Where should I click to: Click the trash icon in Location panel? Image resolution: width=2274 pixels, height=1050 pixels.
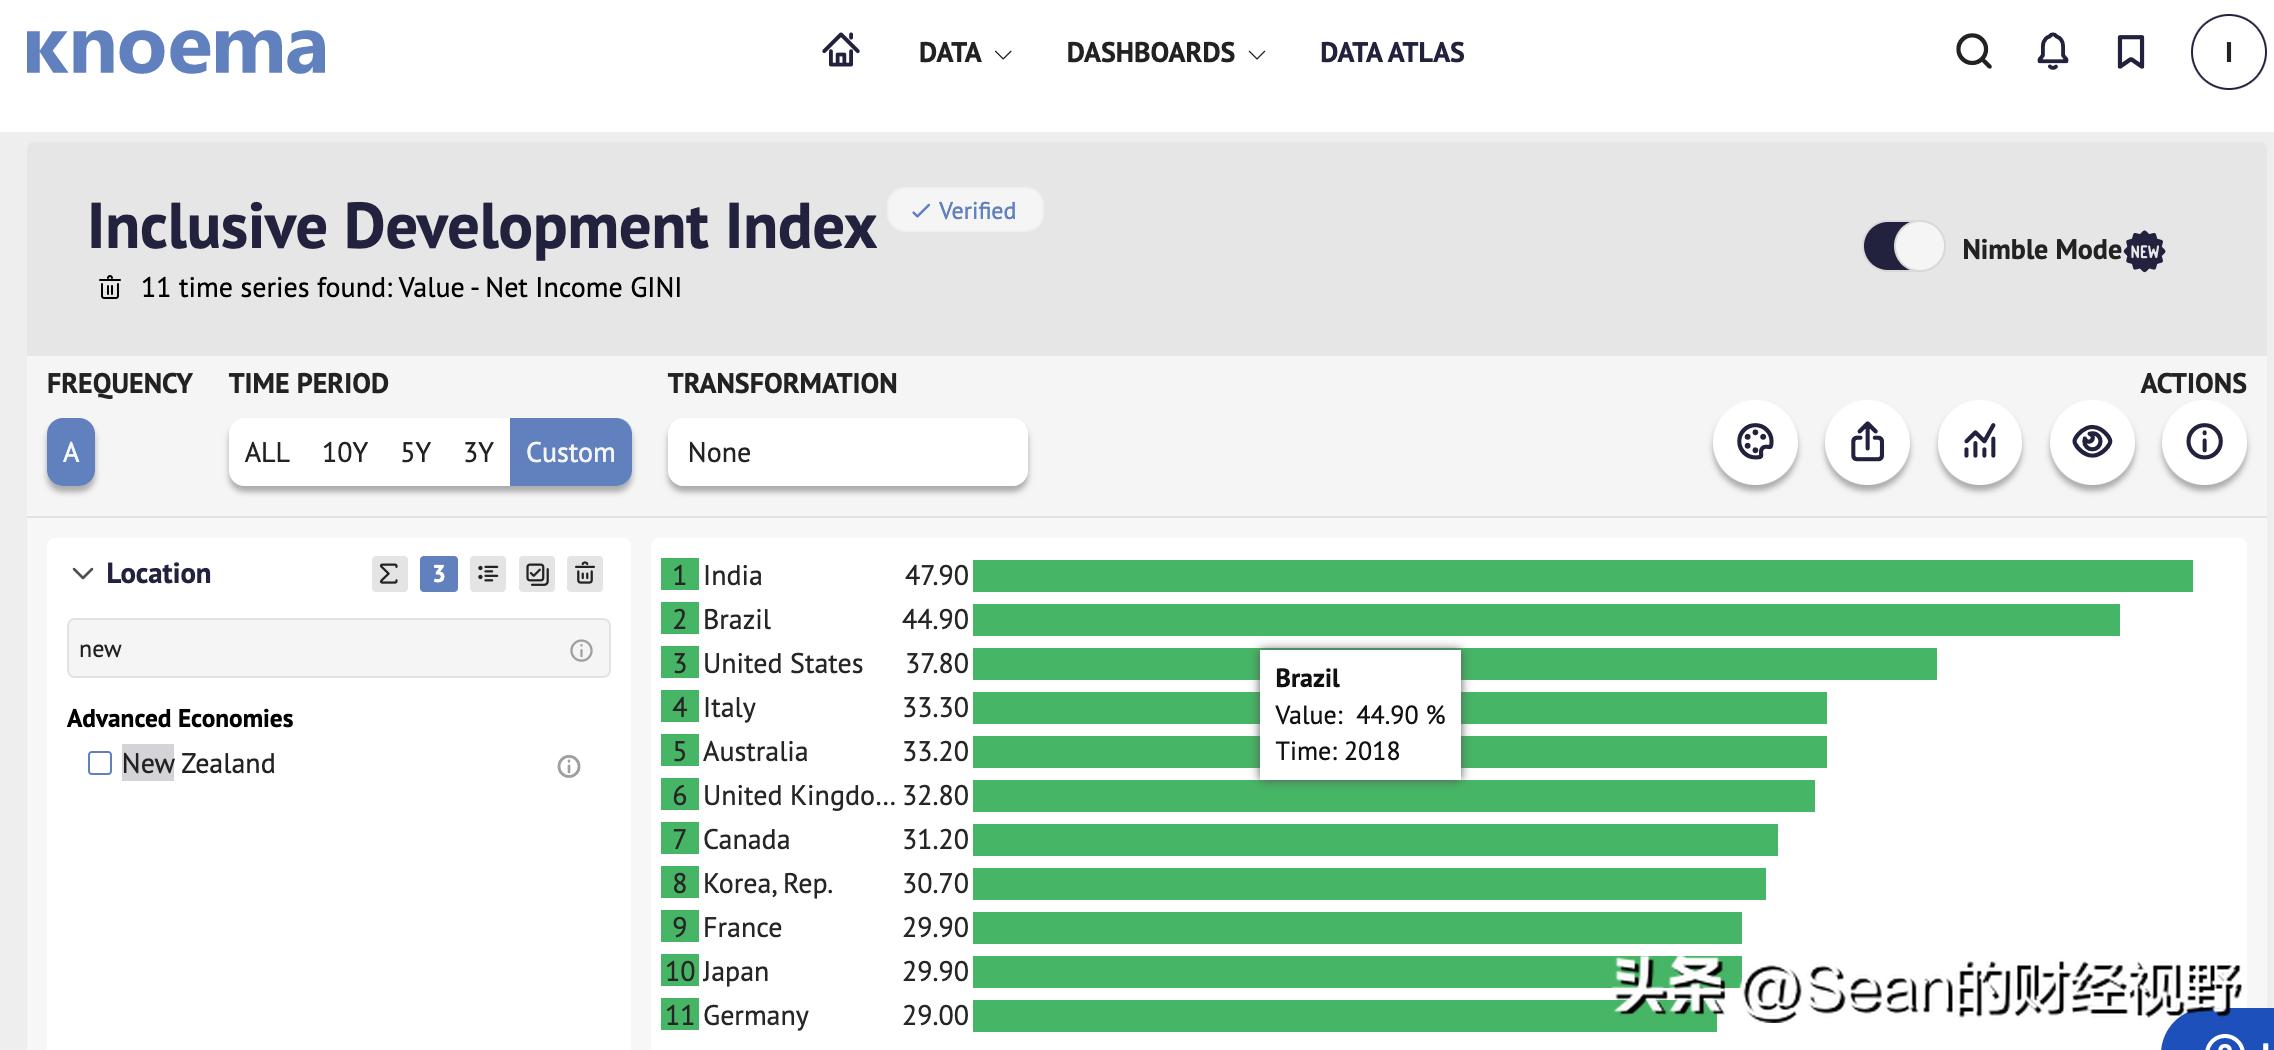point(585,574)
